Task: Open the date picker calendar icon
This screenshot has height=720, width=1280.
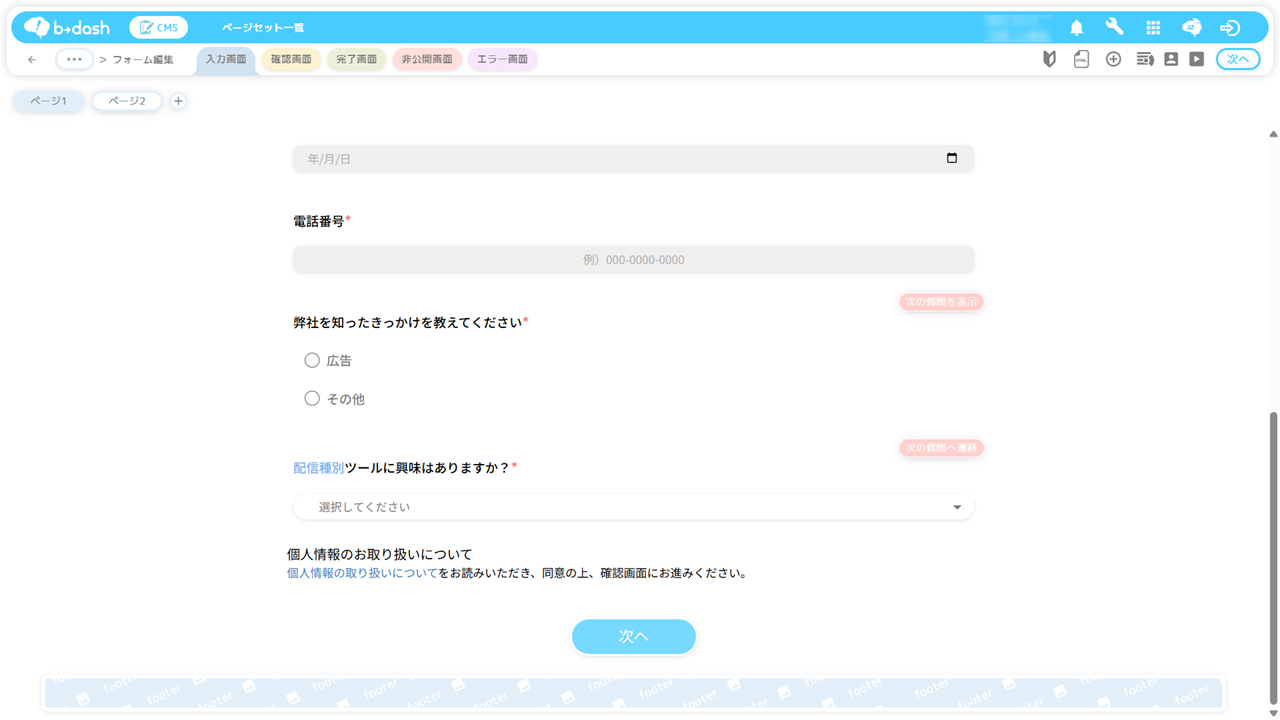Action: pyautogui.click(x=952, y=158)
